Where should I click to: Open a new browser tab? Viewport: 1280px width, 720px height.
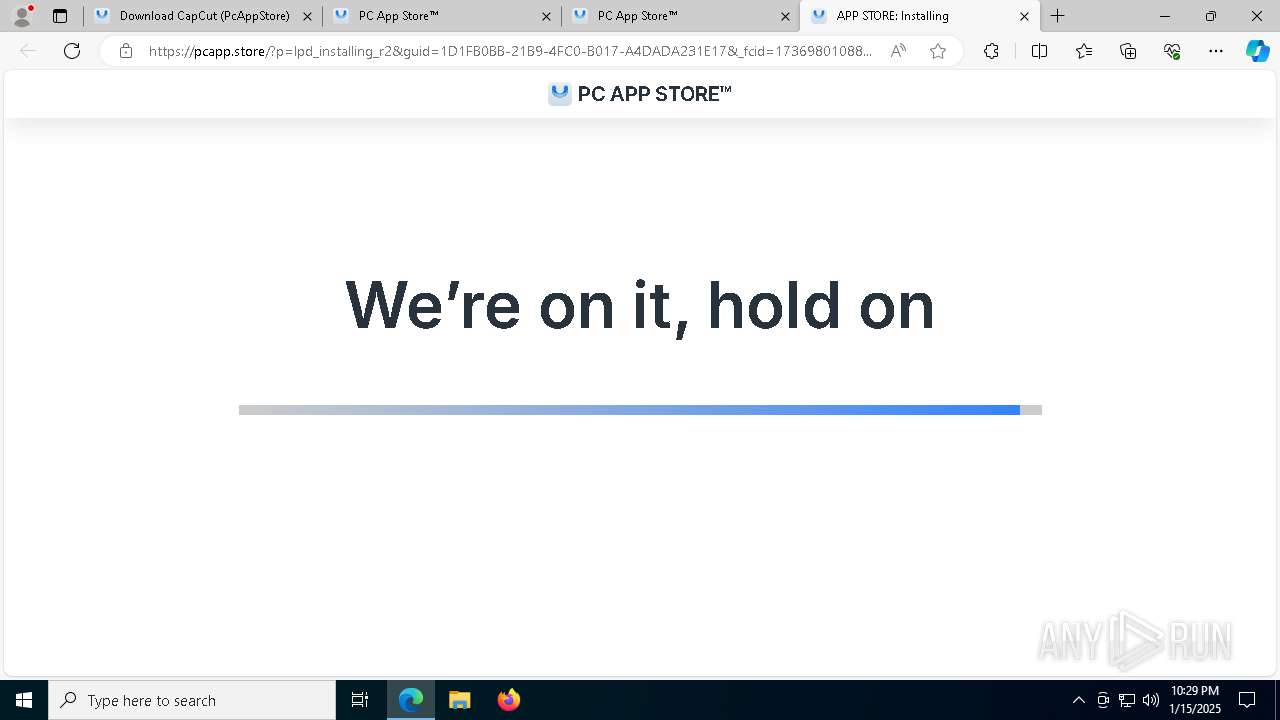point(1058,16)
